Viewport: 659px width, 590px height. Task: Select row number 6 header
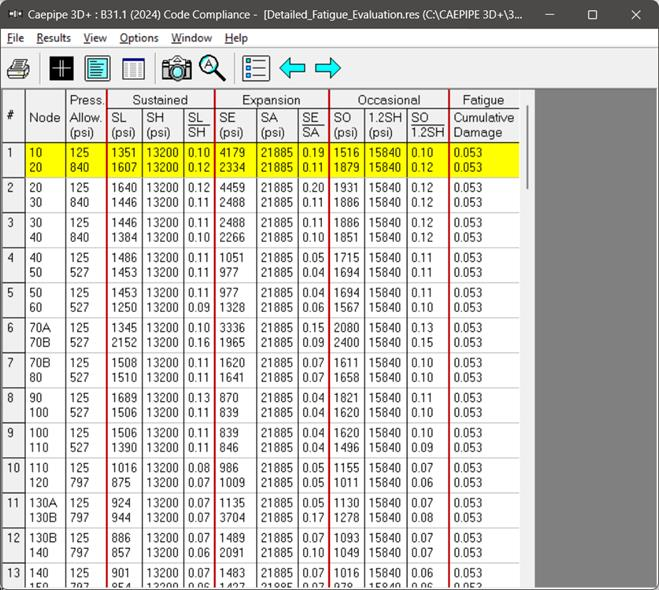tap(13, 335)
